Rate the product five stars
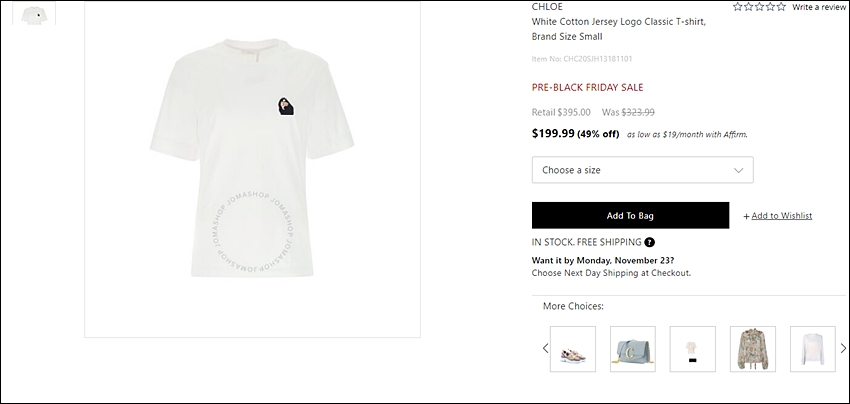This screenshot has height=404, width=850. pyautogui.click(x=781, y=7)
